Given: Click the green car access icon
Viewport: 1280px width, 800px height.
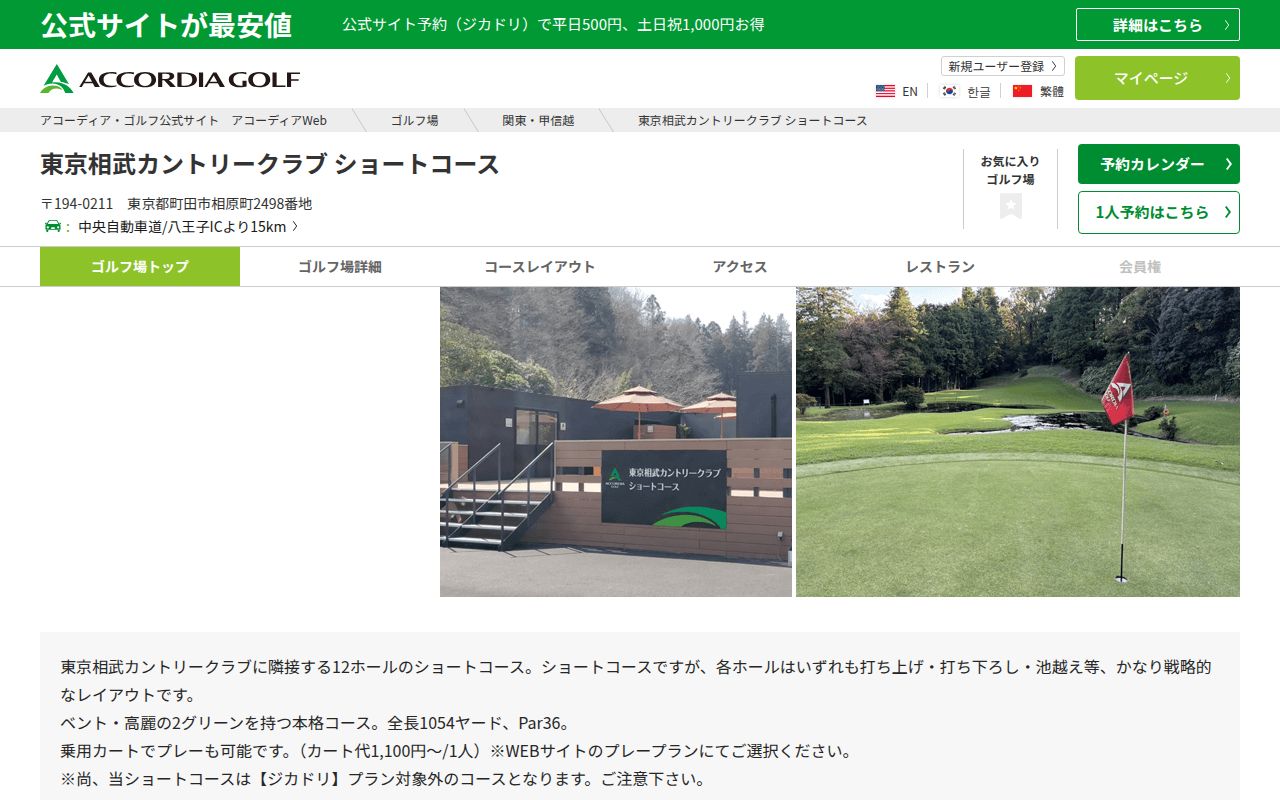Looking at the screenshot, I should click(53, 226).
